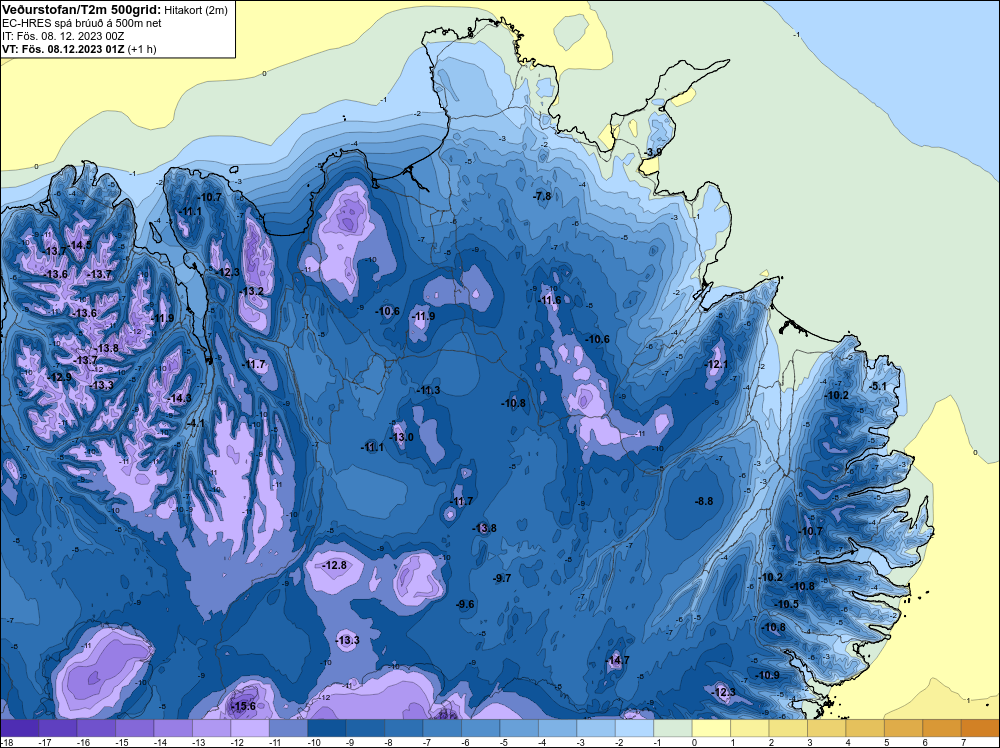Click the -15.6 temperature label
1000x748 pixels.
tap(244, 707)
